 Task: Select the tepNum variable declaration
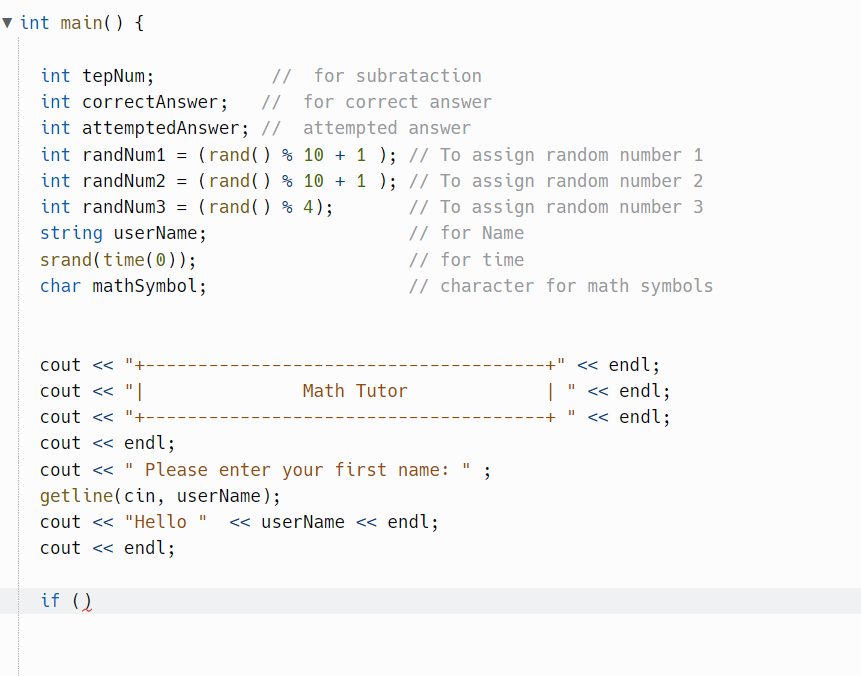pyautogui.click(x=85, y=75)
